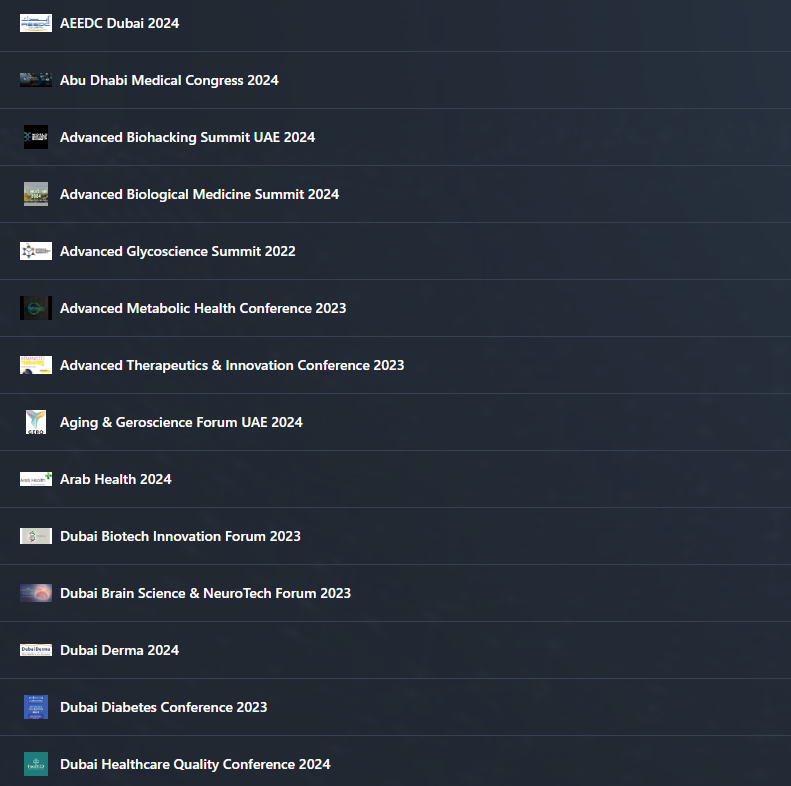Open Advanced Therapeutics & Innovation Conference 2023

coord(232,365)
